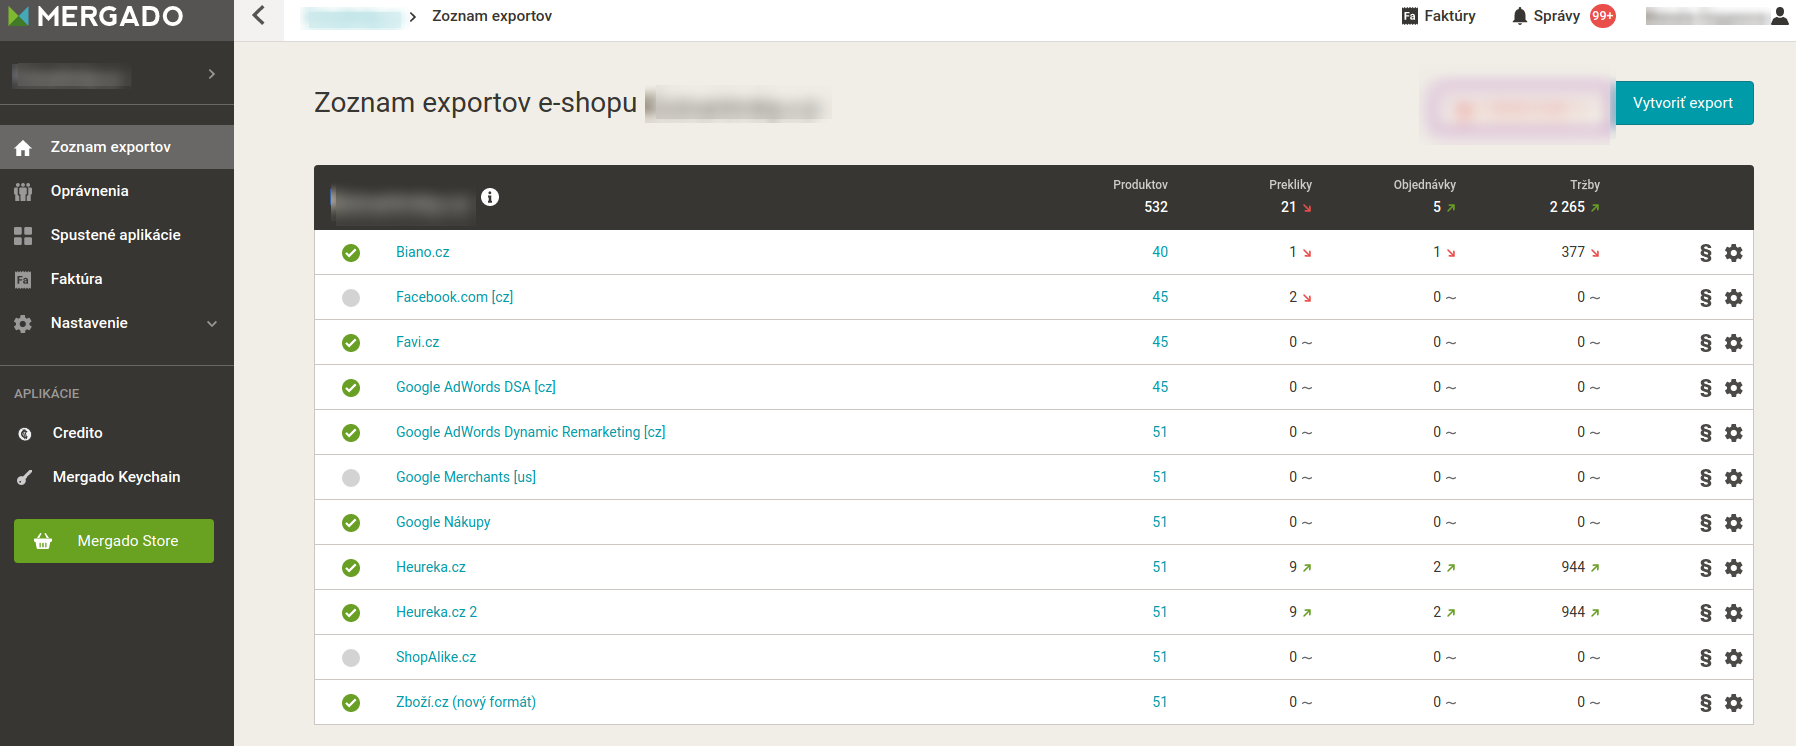Open the Zboží.cz (nový formát) export link
This screenshot has width=1796, height=746.
click(465, 702)
